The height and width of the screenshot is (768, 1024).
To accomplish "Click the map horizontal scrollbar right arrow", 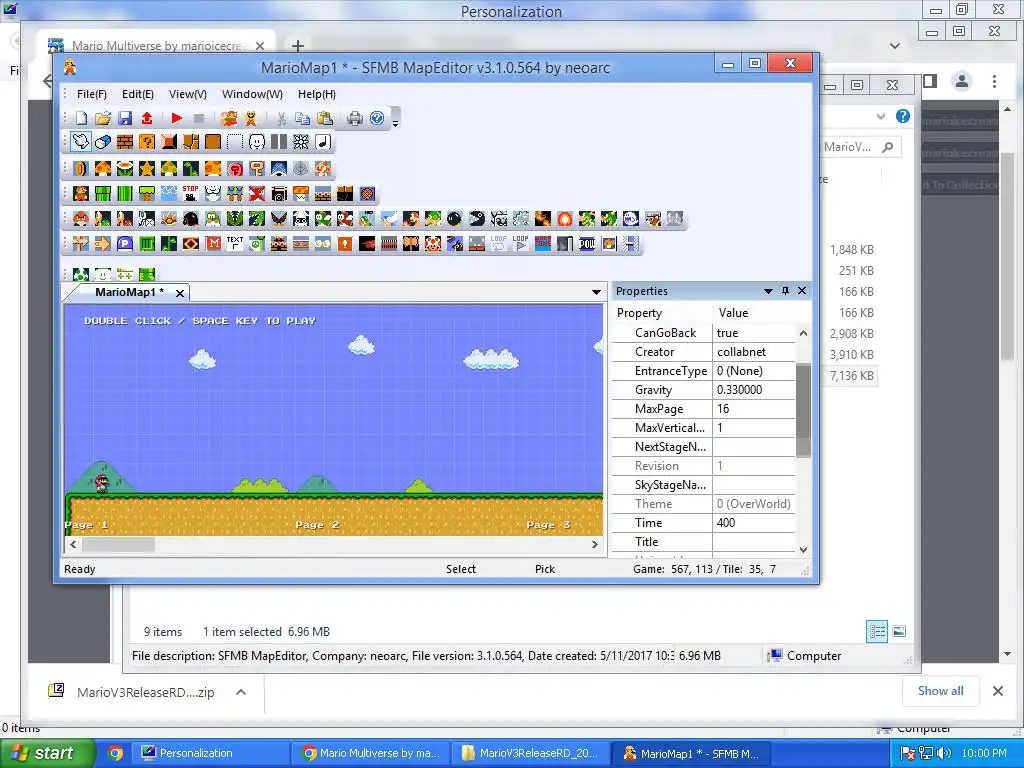I will tap(594, 544).
